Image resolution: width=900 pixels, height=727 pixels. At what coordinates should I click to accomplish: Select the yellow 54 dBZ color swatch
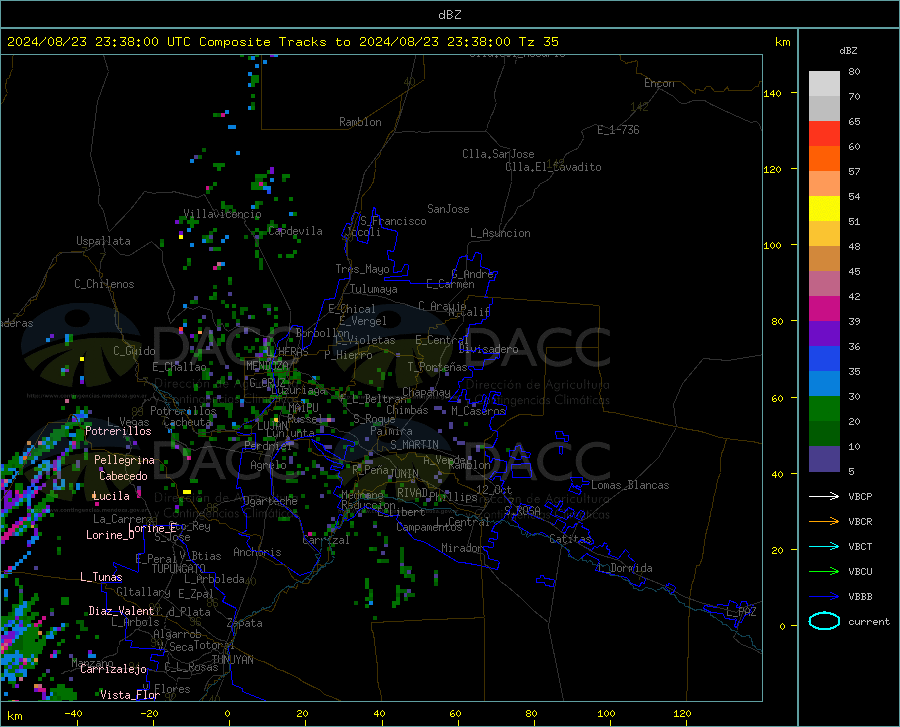tap(824, 209)
